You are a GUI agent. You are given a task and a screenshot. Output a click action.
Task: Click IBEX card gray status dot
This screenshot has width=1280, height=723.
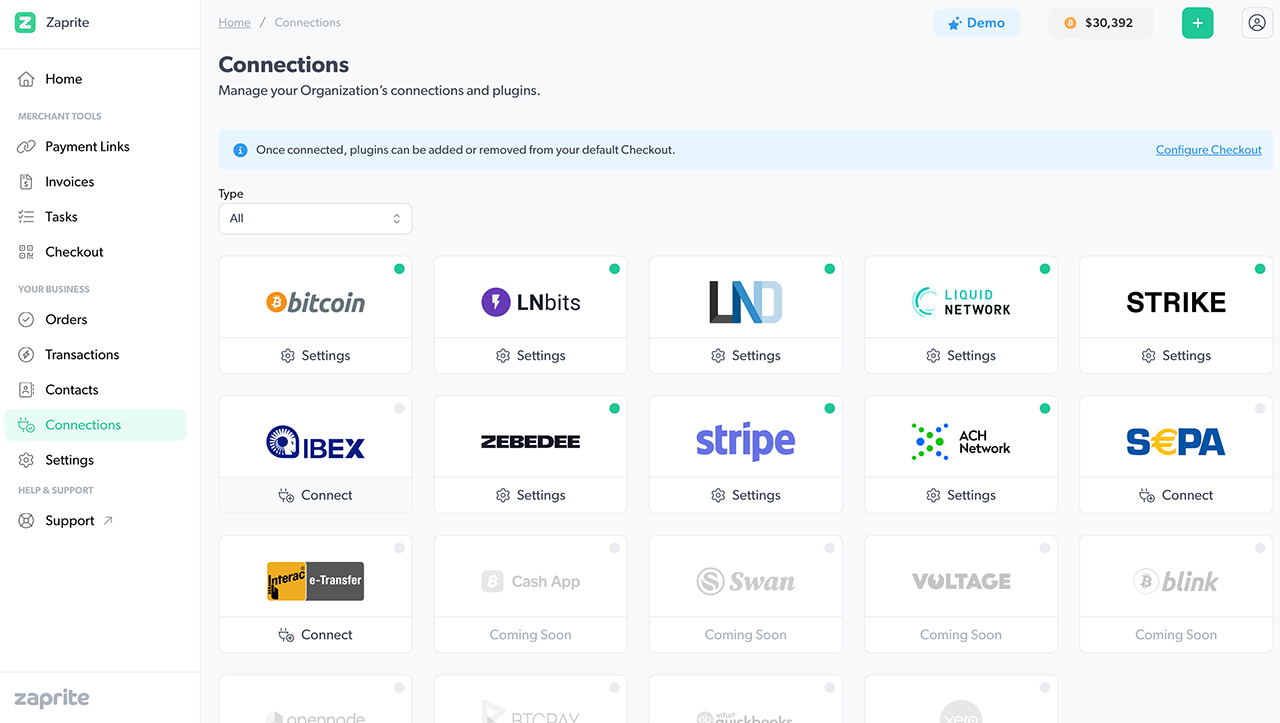pos(399,408)
